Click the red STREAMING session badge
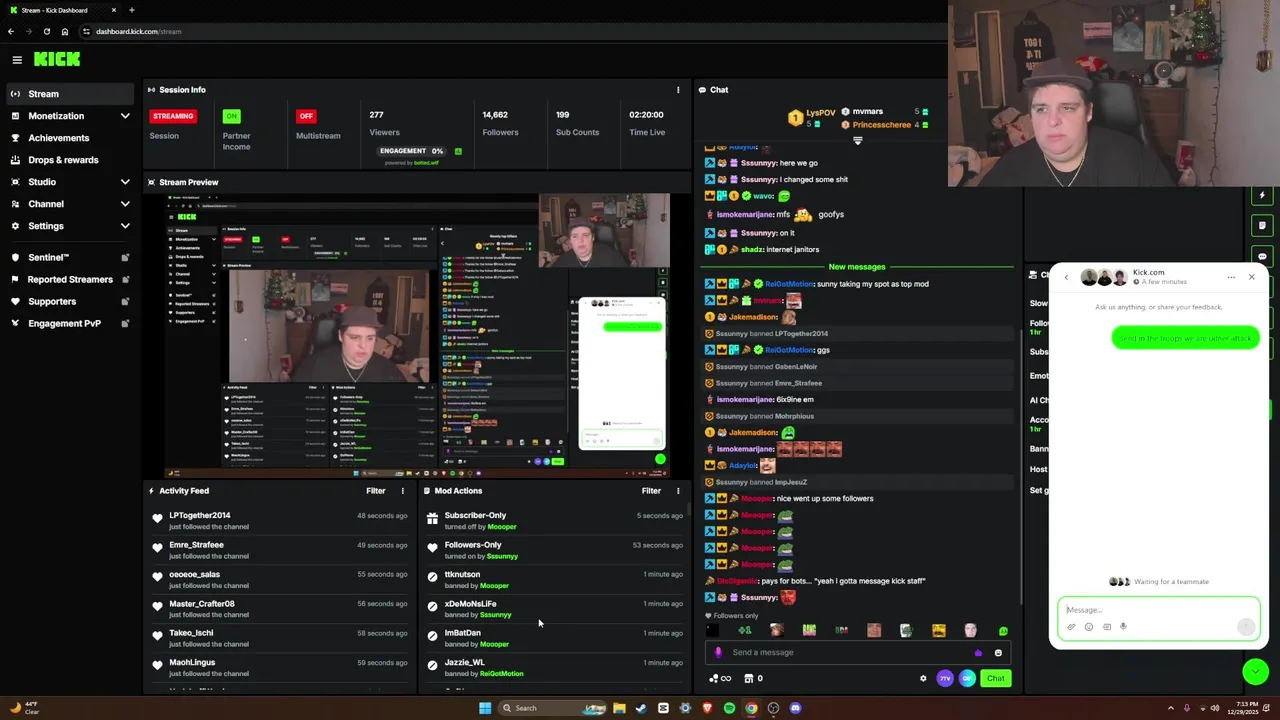This screenshot has height=720, width=1280. pyautogui.click(x=173, y=116)
